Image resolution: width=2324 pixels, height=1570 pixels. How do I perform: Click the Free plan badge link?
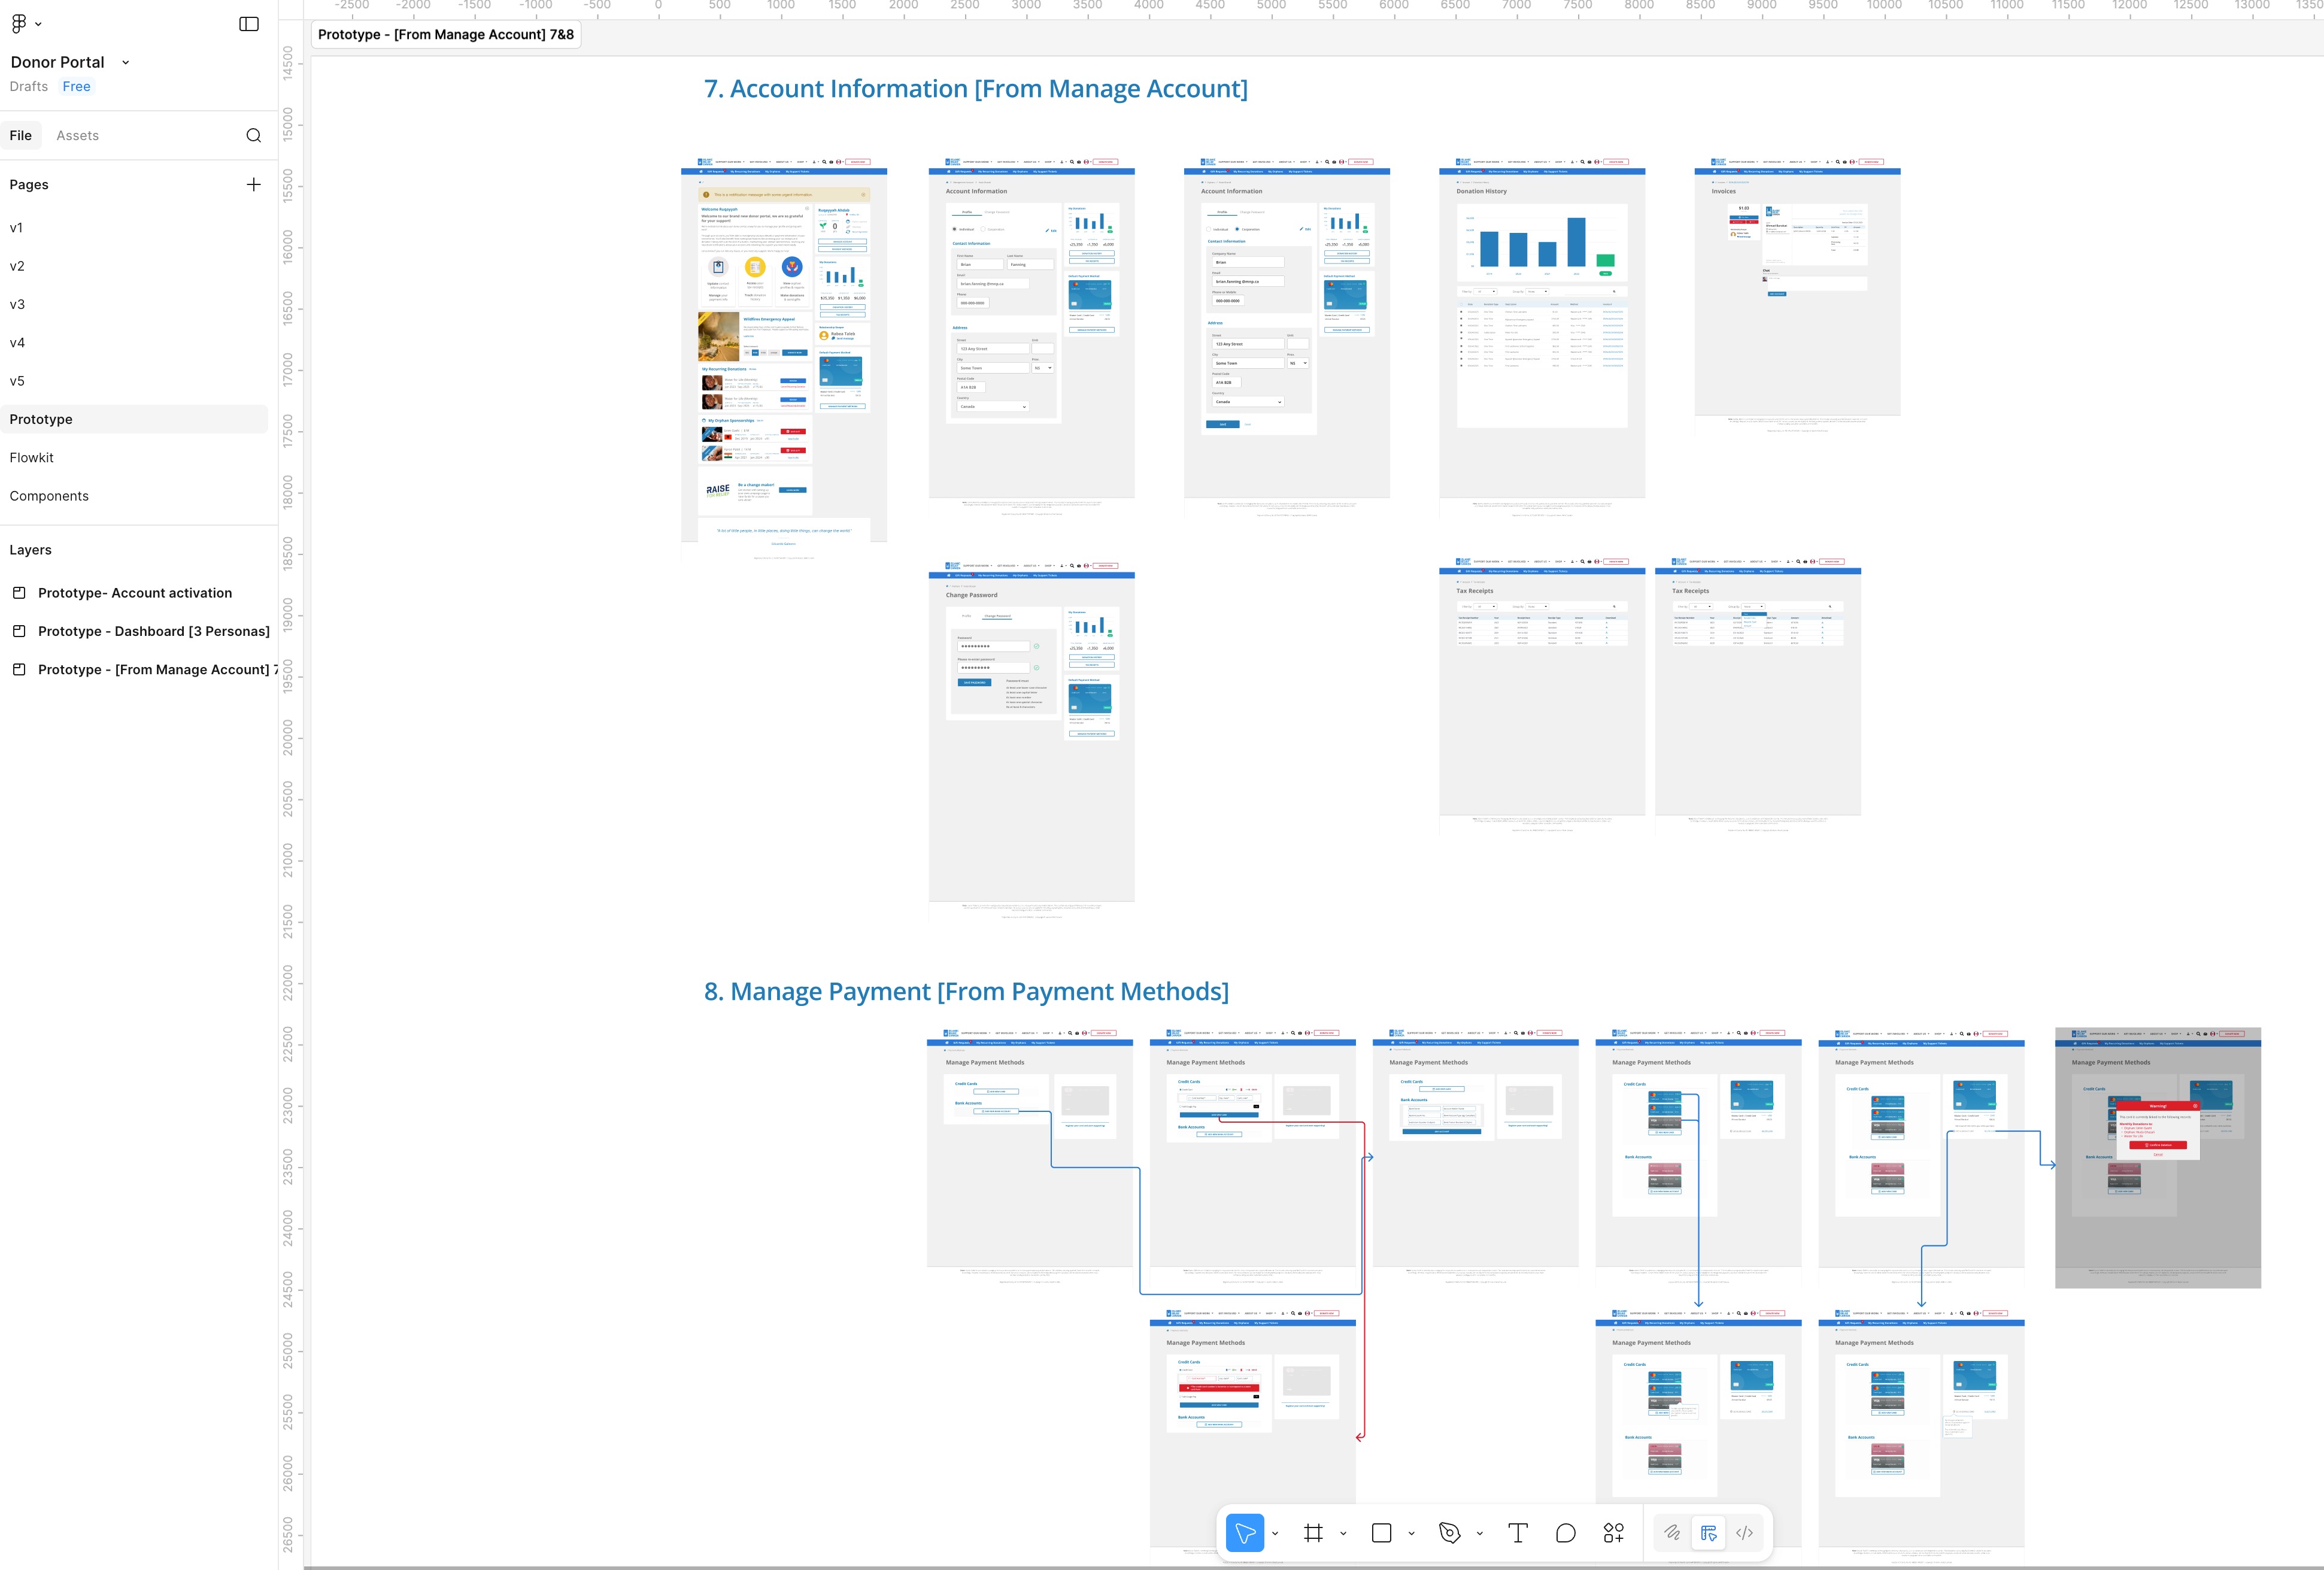click(x=76, y=87)
